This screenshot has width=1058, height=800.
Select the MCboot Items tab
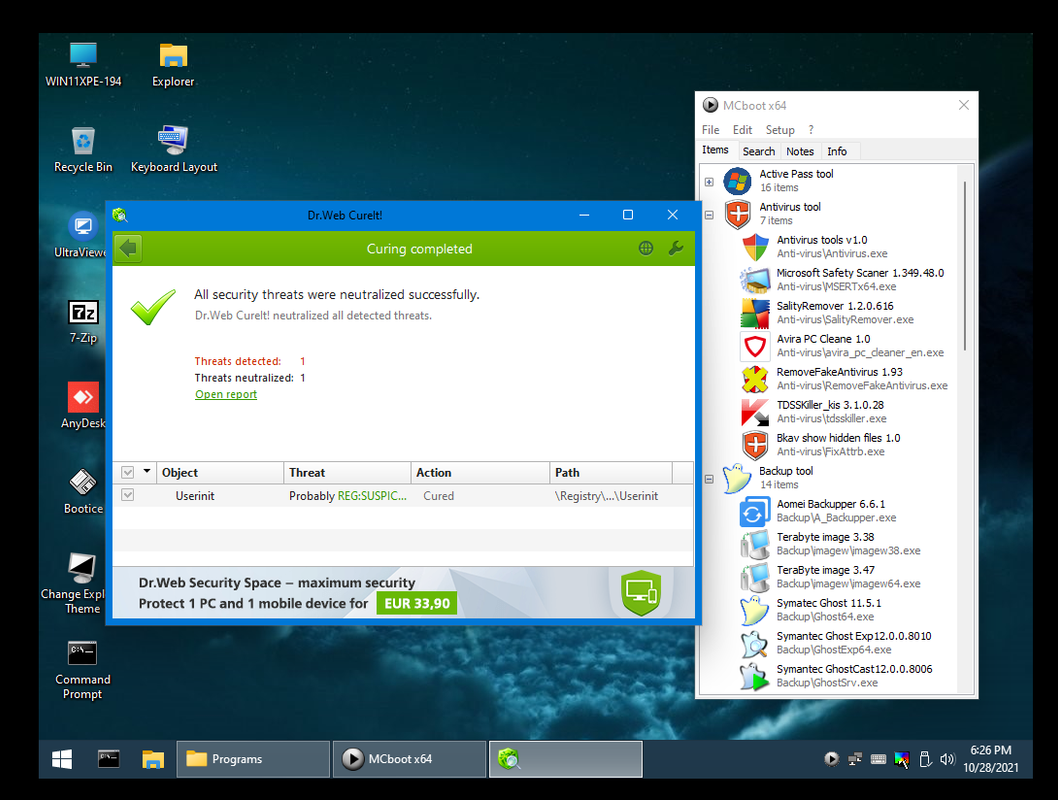(715, 150)
